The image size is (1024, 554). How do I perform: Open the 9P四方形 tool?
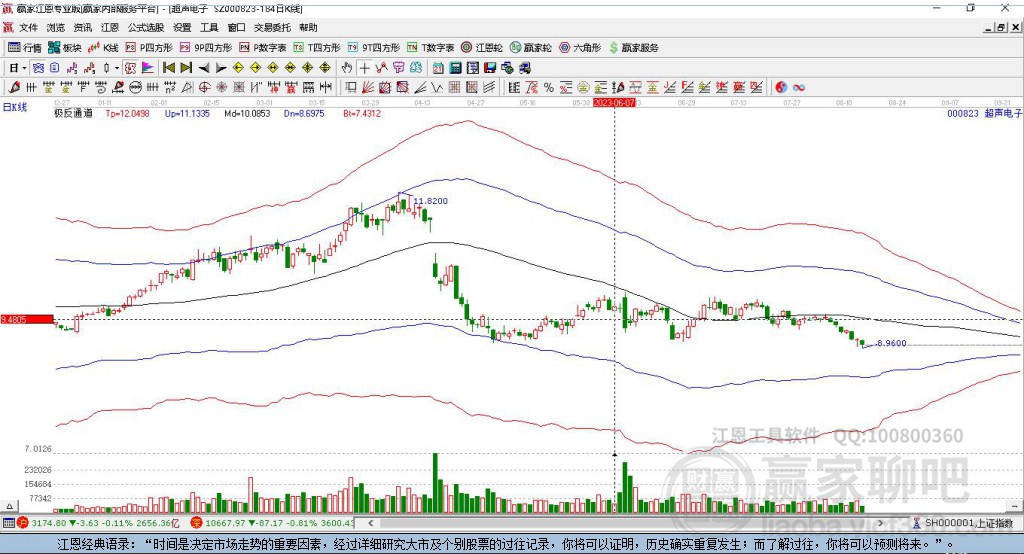click(x=206, y=48)
